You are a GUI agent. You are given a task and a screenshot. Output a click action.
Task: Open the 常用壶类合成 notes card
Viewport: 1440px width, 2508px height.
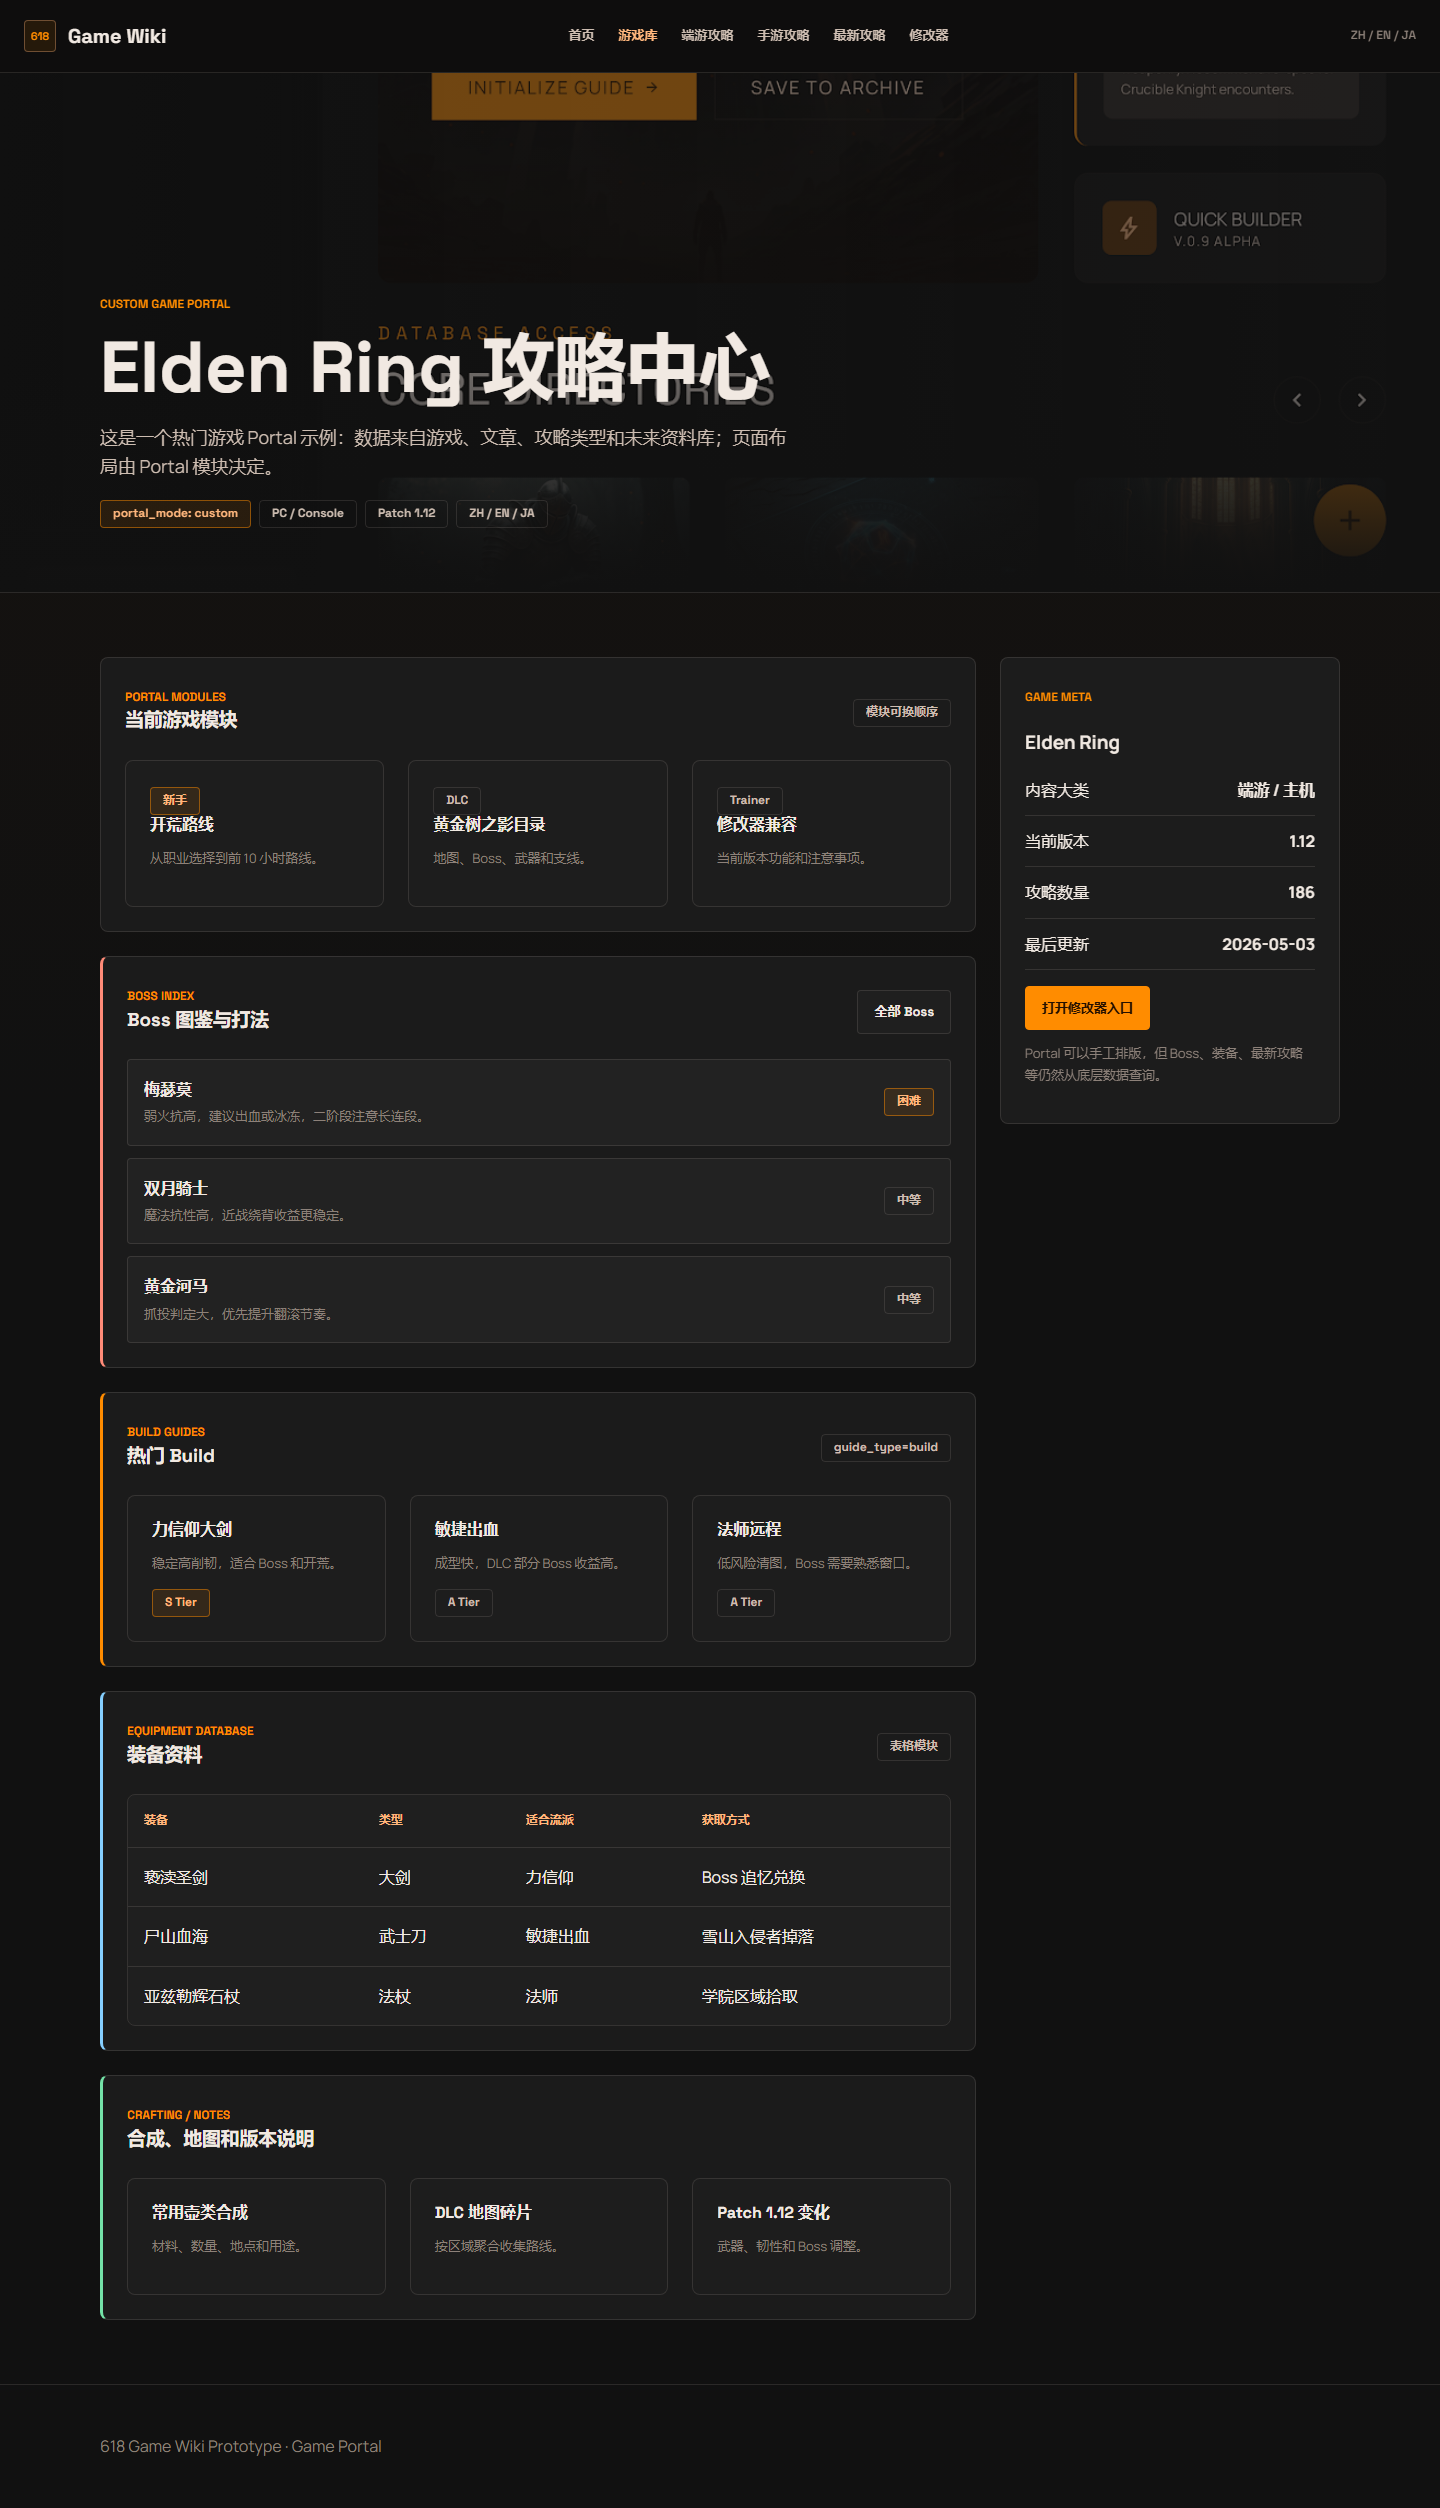[256, 2236]
